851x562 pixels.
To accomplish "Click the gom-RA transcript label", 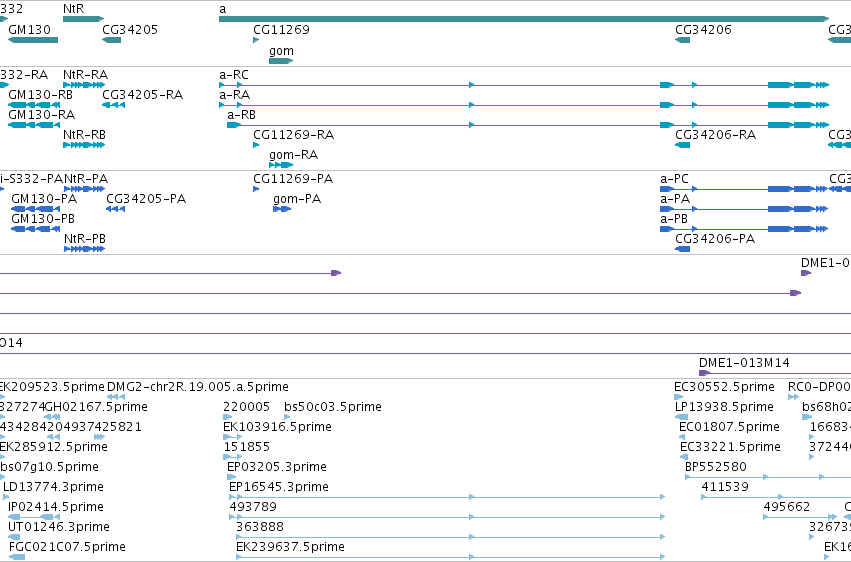I will (294, 155).
